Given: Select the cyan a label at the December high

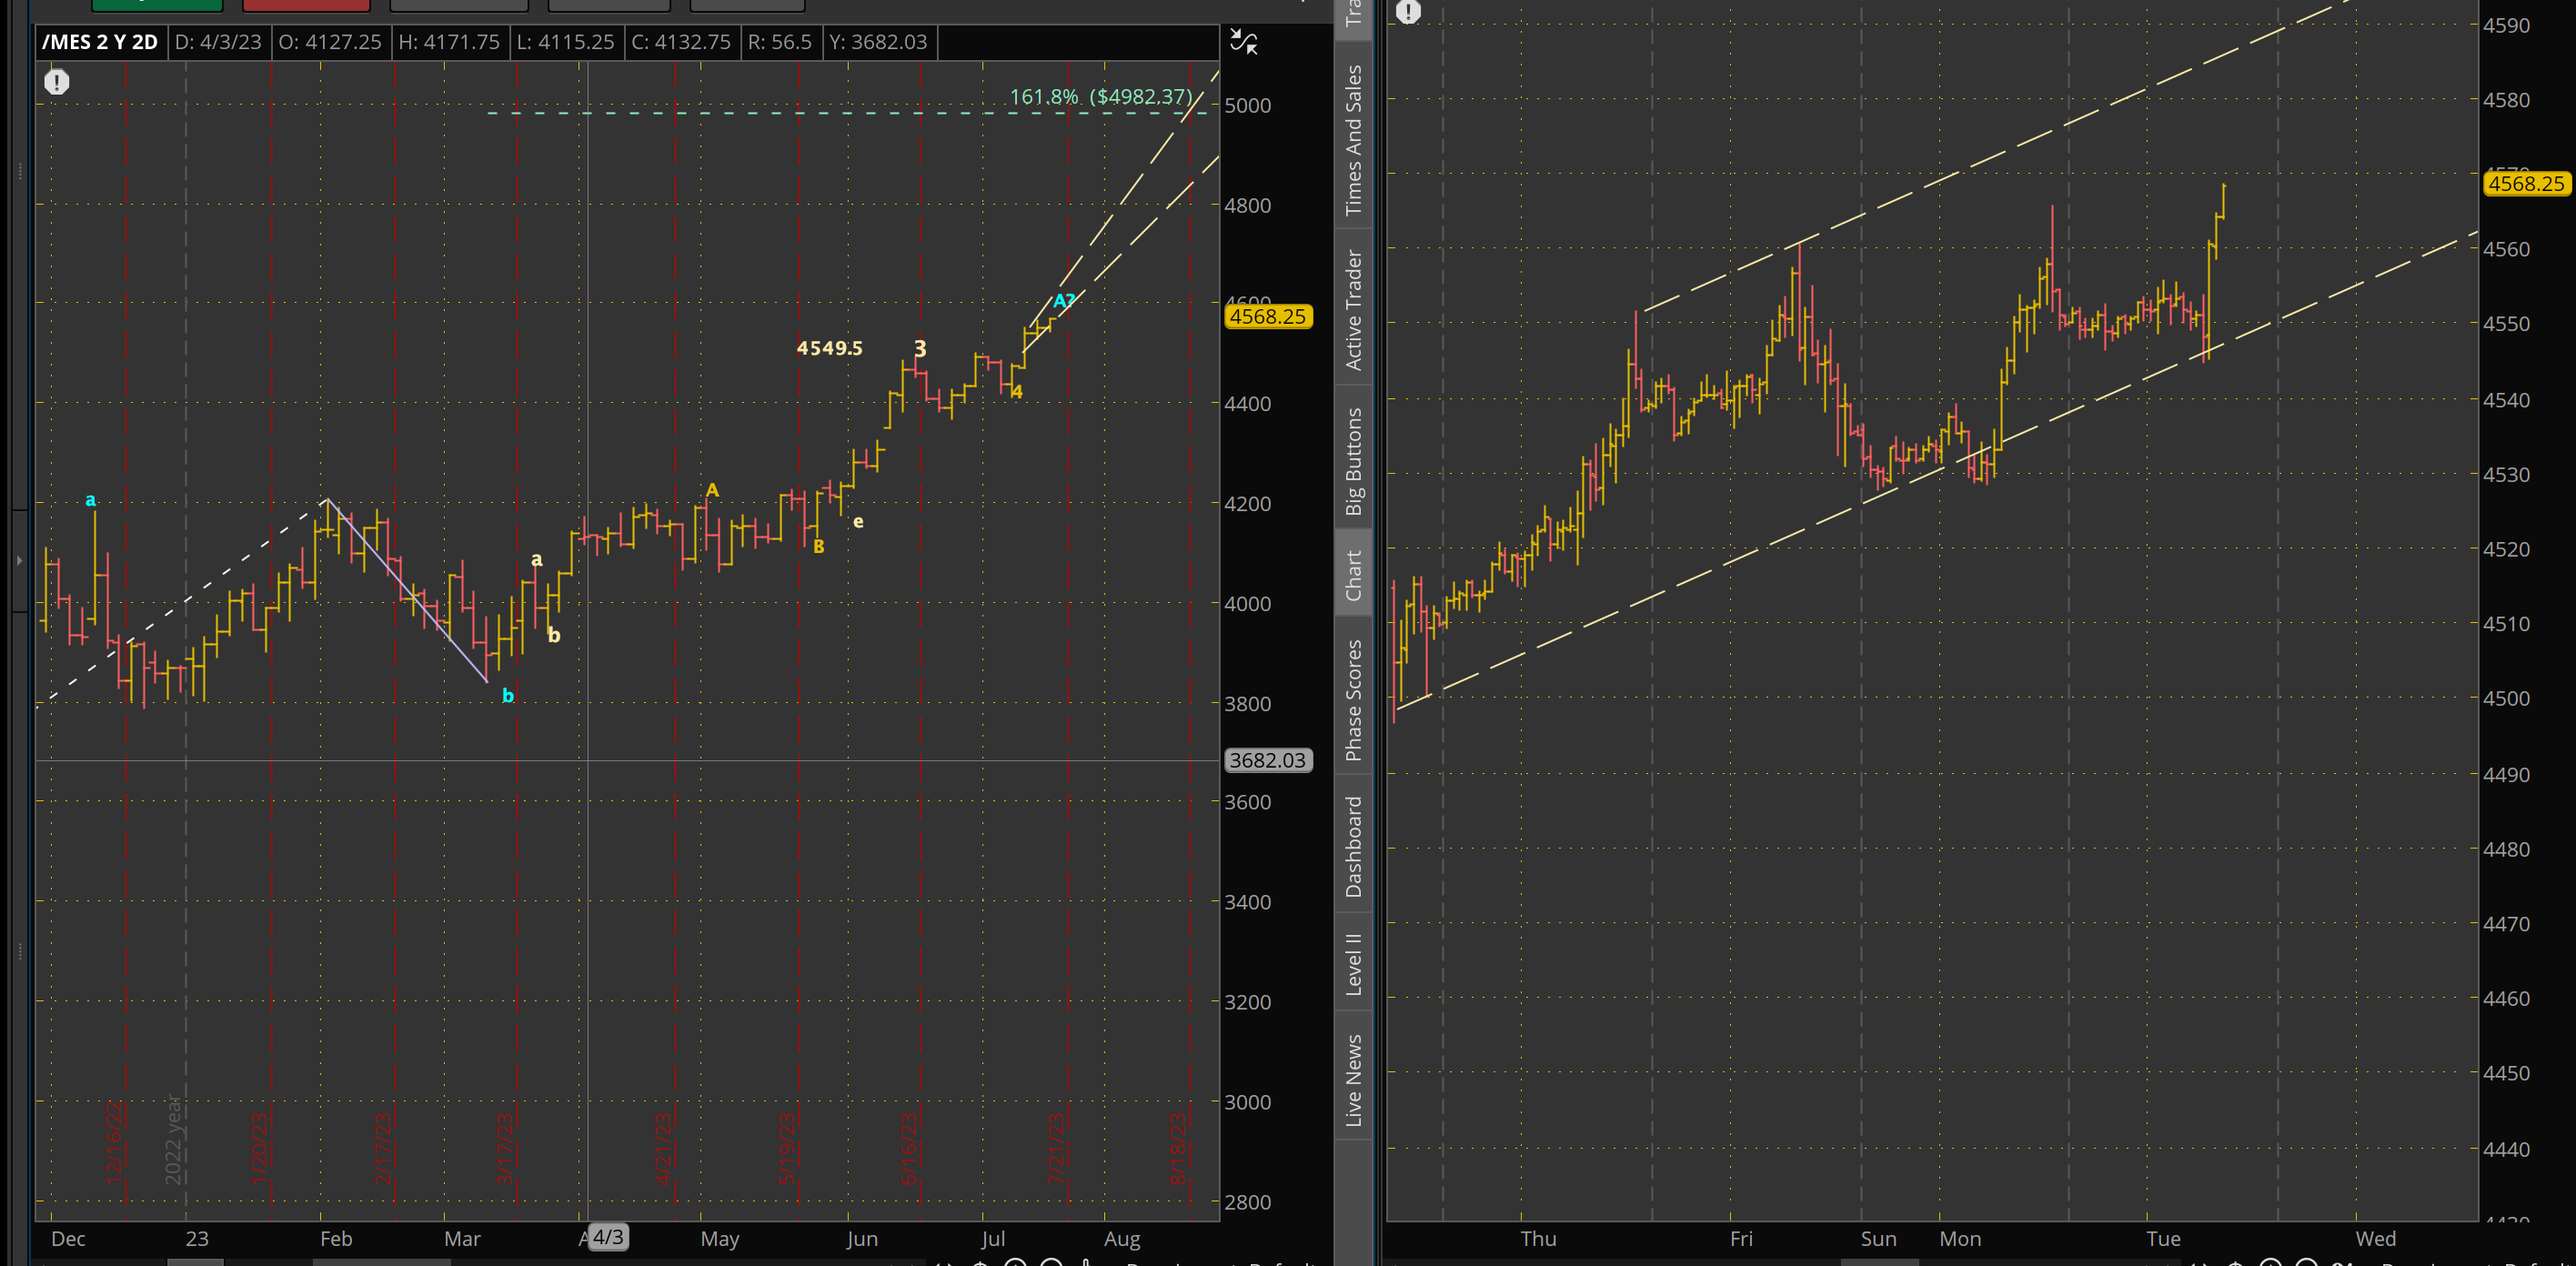Looking at the screenshot, I should coord(90,499).
